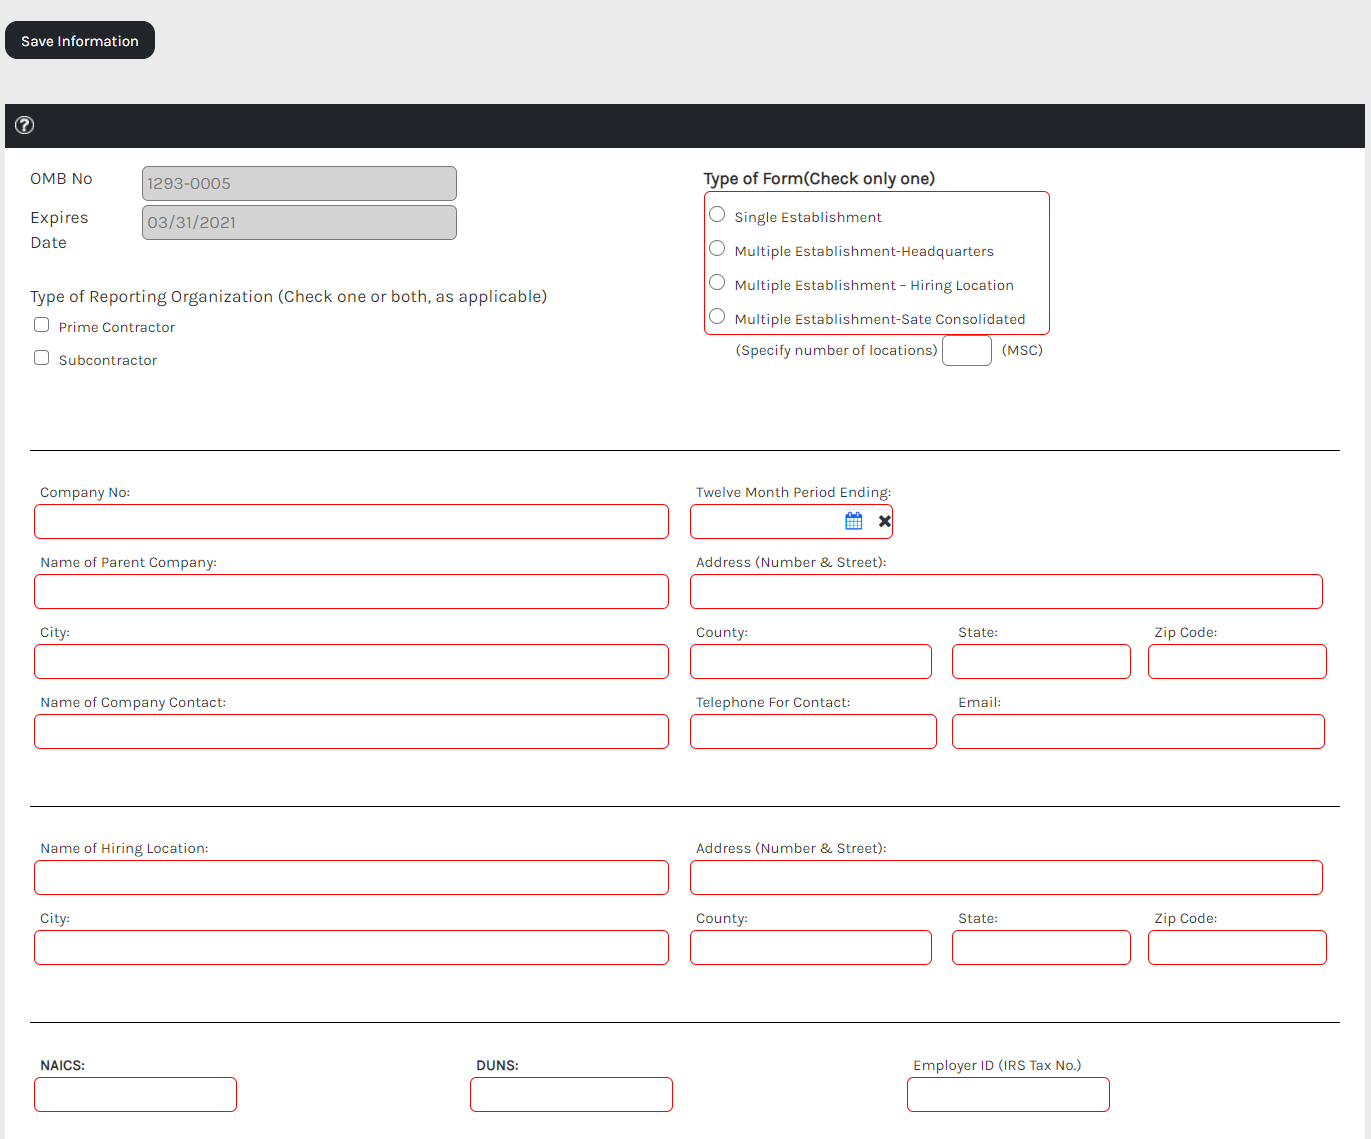Clear the Twelve Month Period Ending date

tap(884, 521)
